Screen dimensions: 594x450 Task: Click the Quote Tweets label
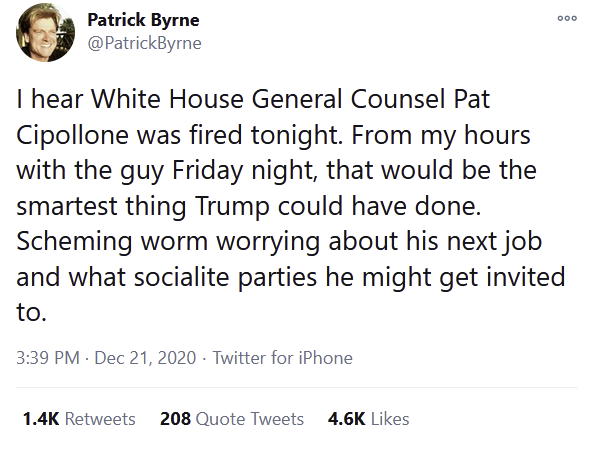point(250,419)
